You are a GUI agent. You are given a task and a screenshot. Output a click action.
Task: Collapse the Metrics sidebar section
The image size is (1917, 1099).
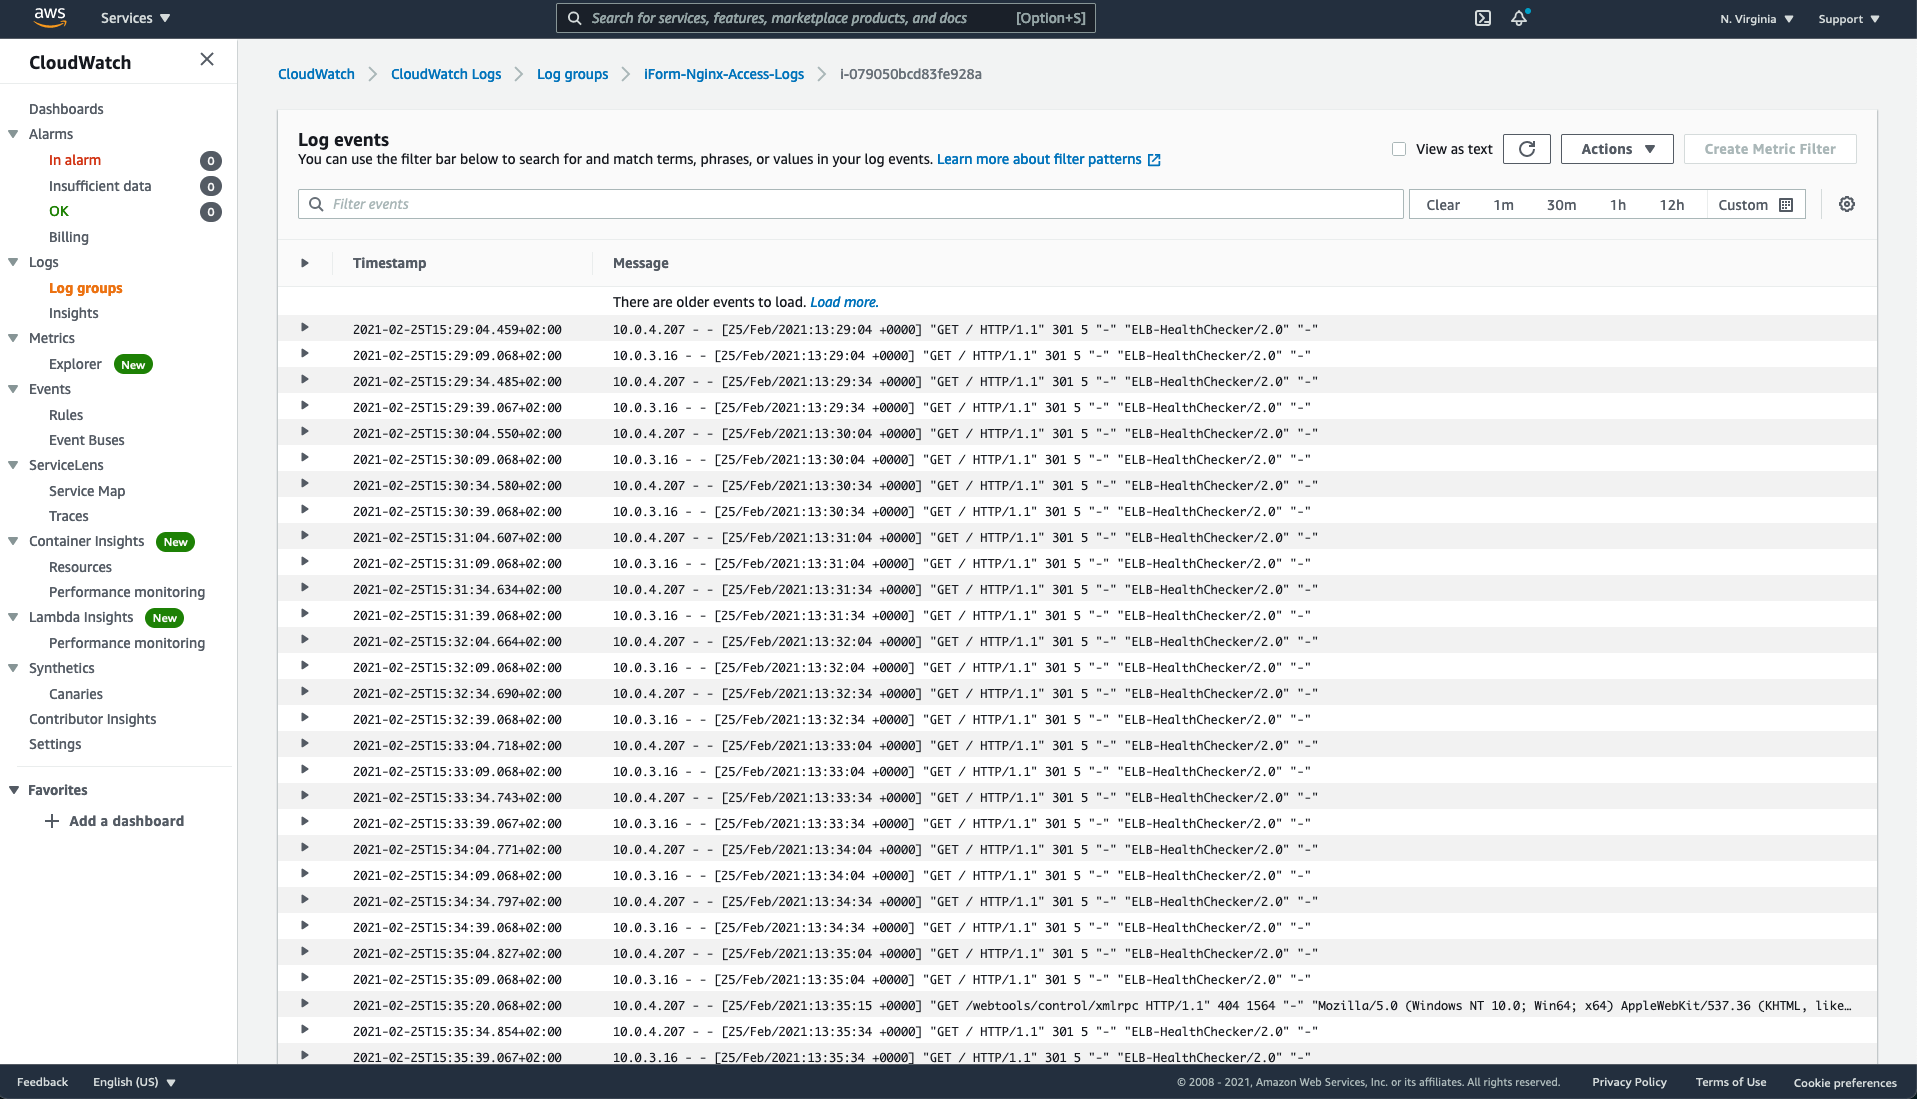coord(13,338)
